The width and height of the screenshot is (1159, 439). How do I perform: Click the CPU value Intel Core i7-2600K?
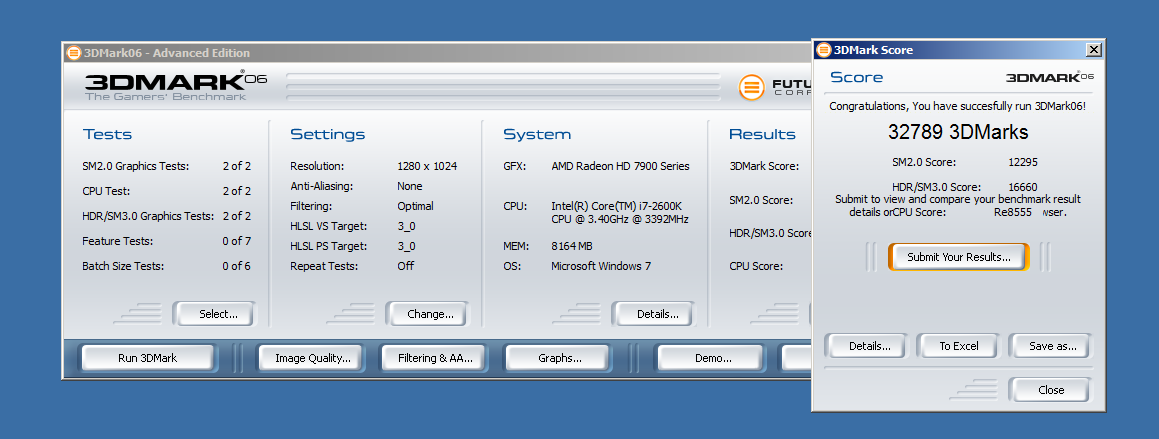[620, 213]
